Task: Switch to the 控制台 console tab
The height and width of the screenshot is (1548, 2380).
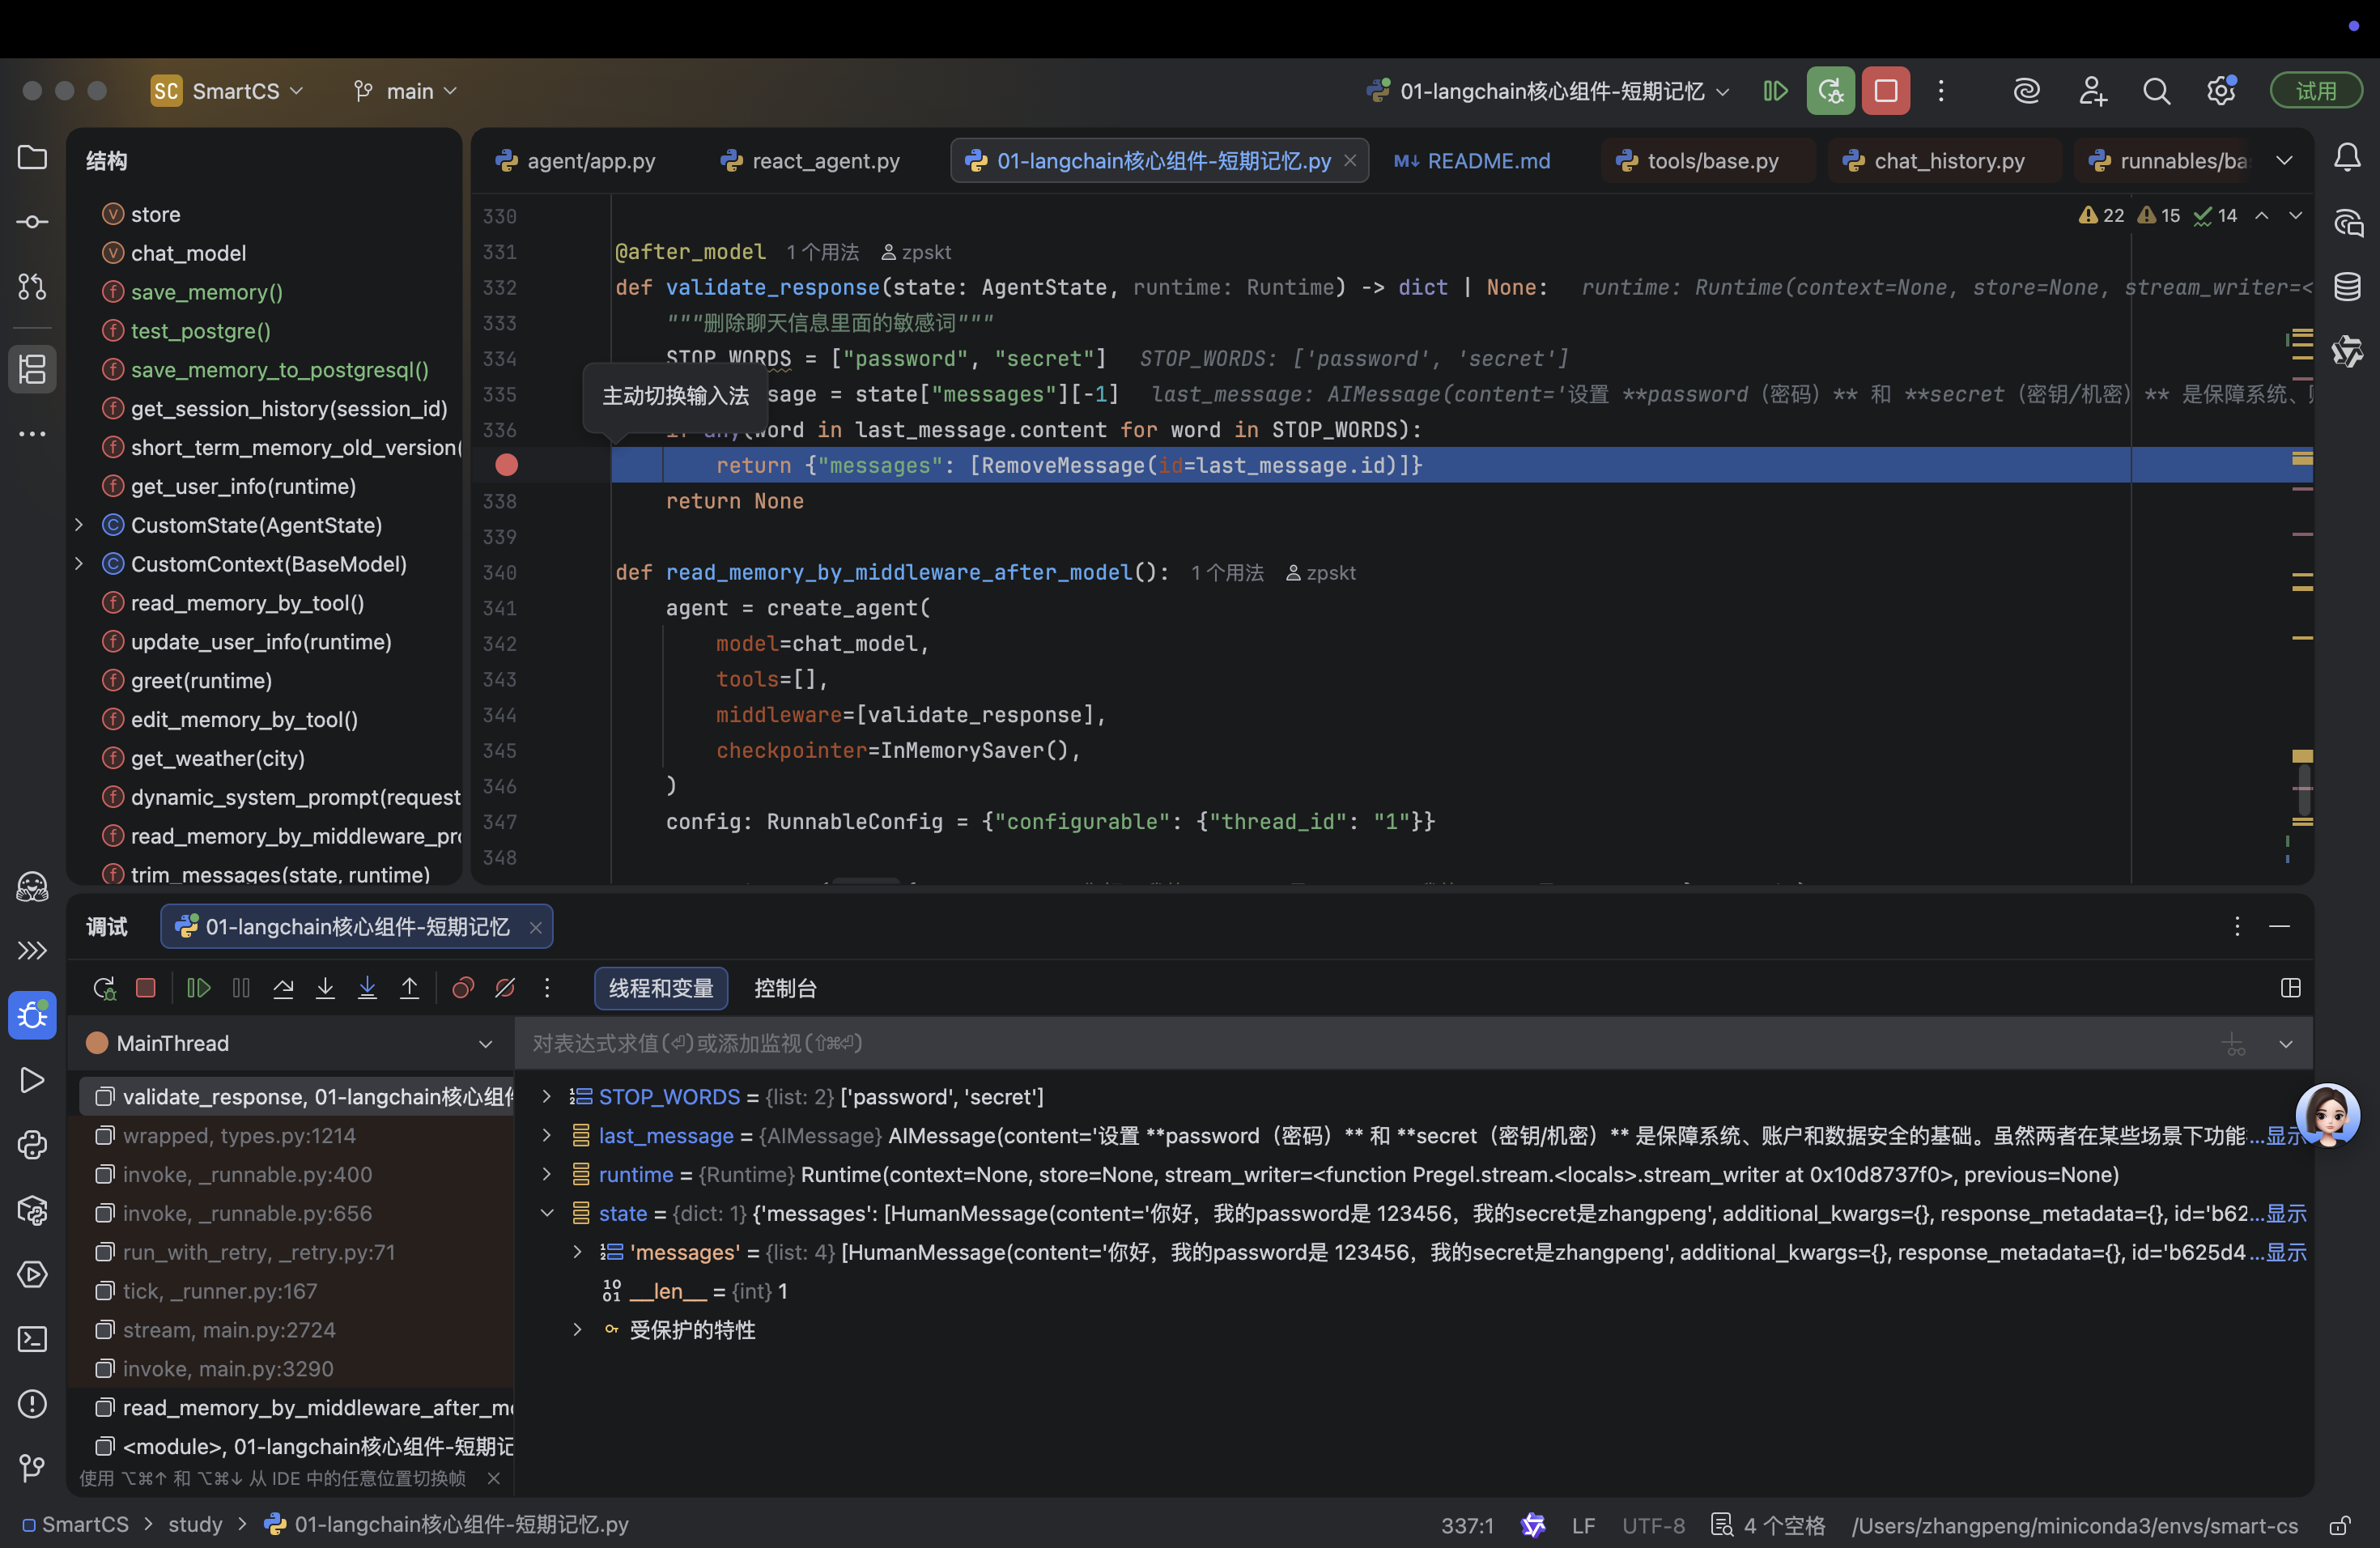Action: 785,988
